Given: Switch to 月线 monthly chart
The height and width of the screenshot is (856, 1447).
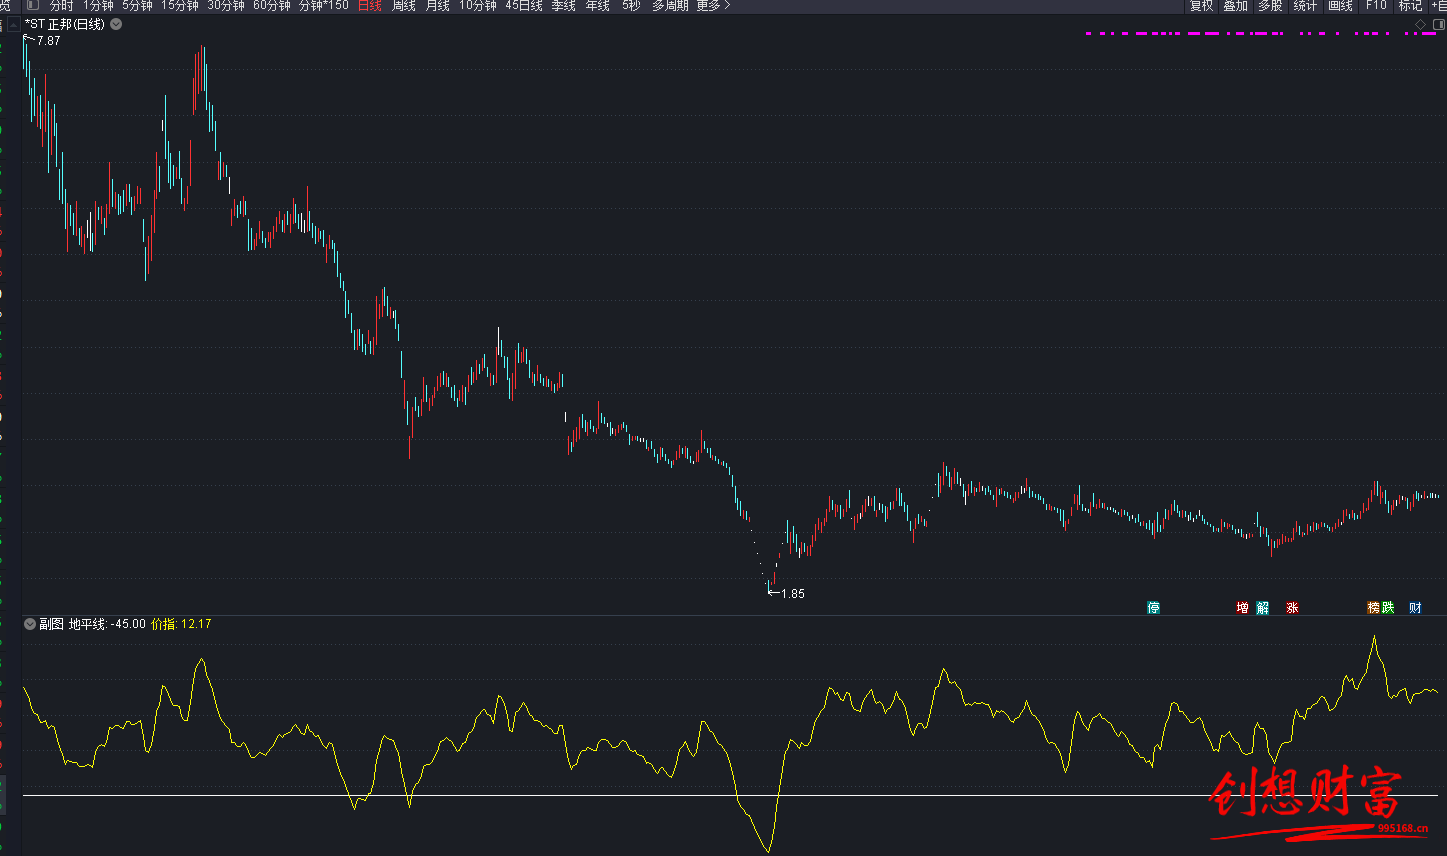Looking at the screenshot, I should 438,6.
